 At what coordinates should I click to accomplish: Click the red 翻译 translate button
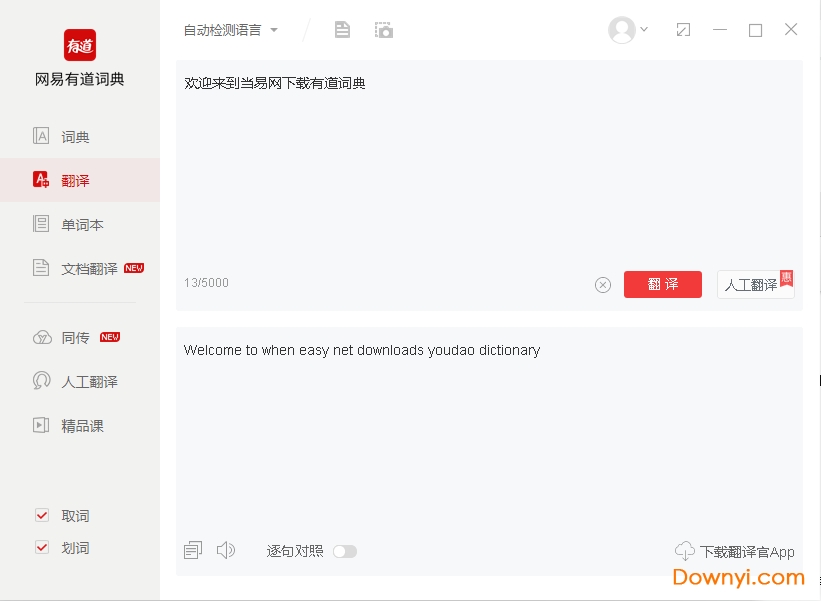pyautogui.click(x=662, y=284)
